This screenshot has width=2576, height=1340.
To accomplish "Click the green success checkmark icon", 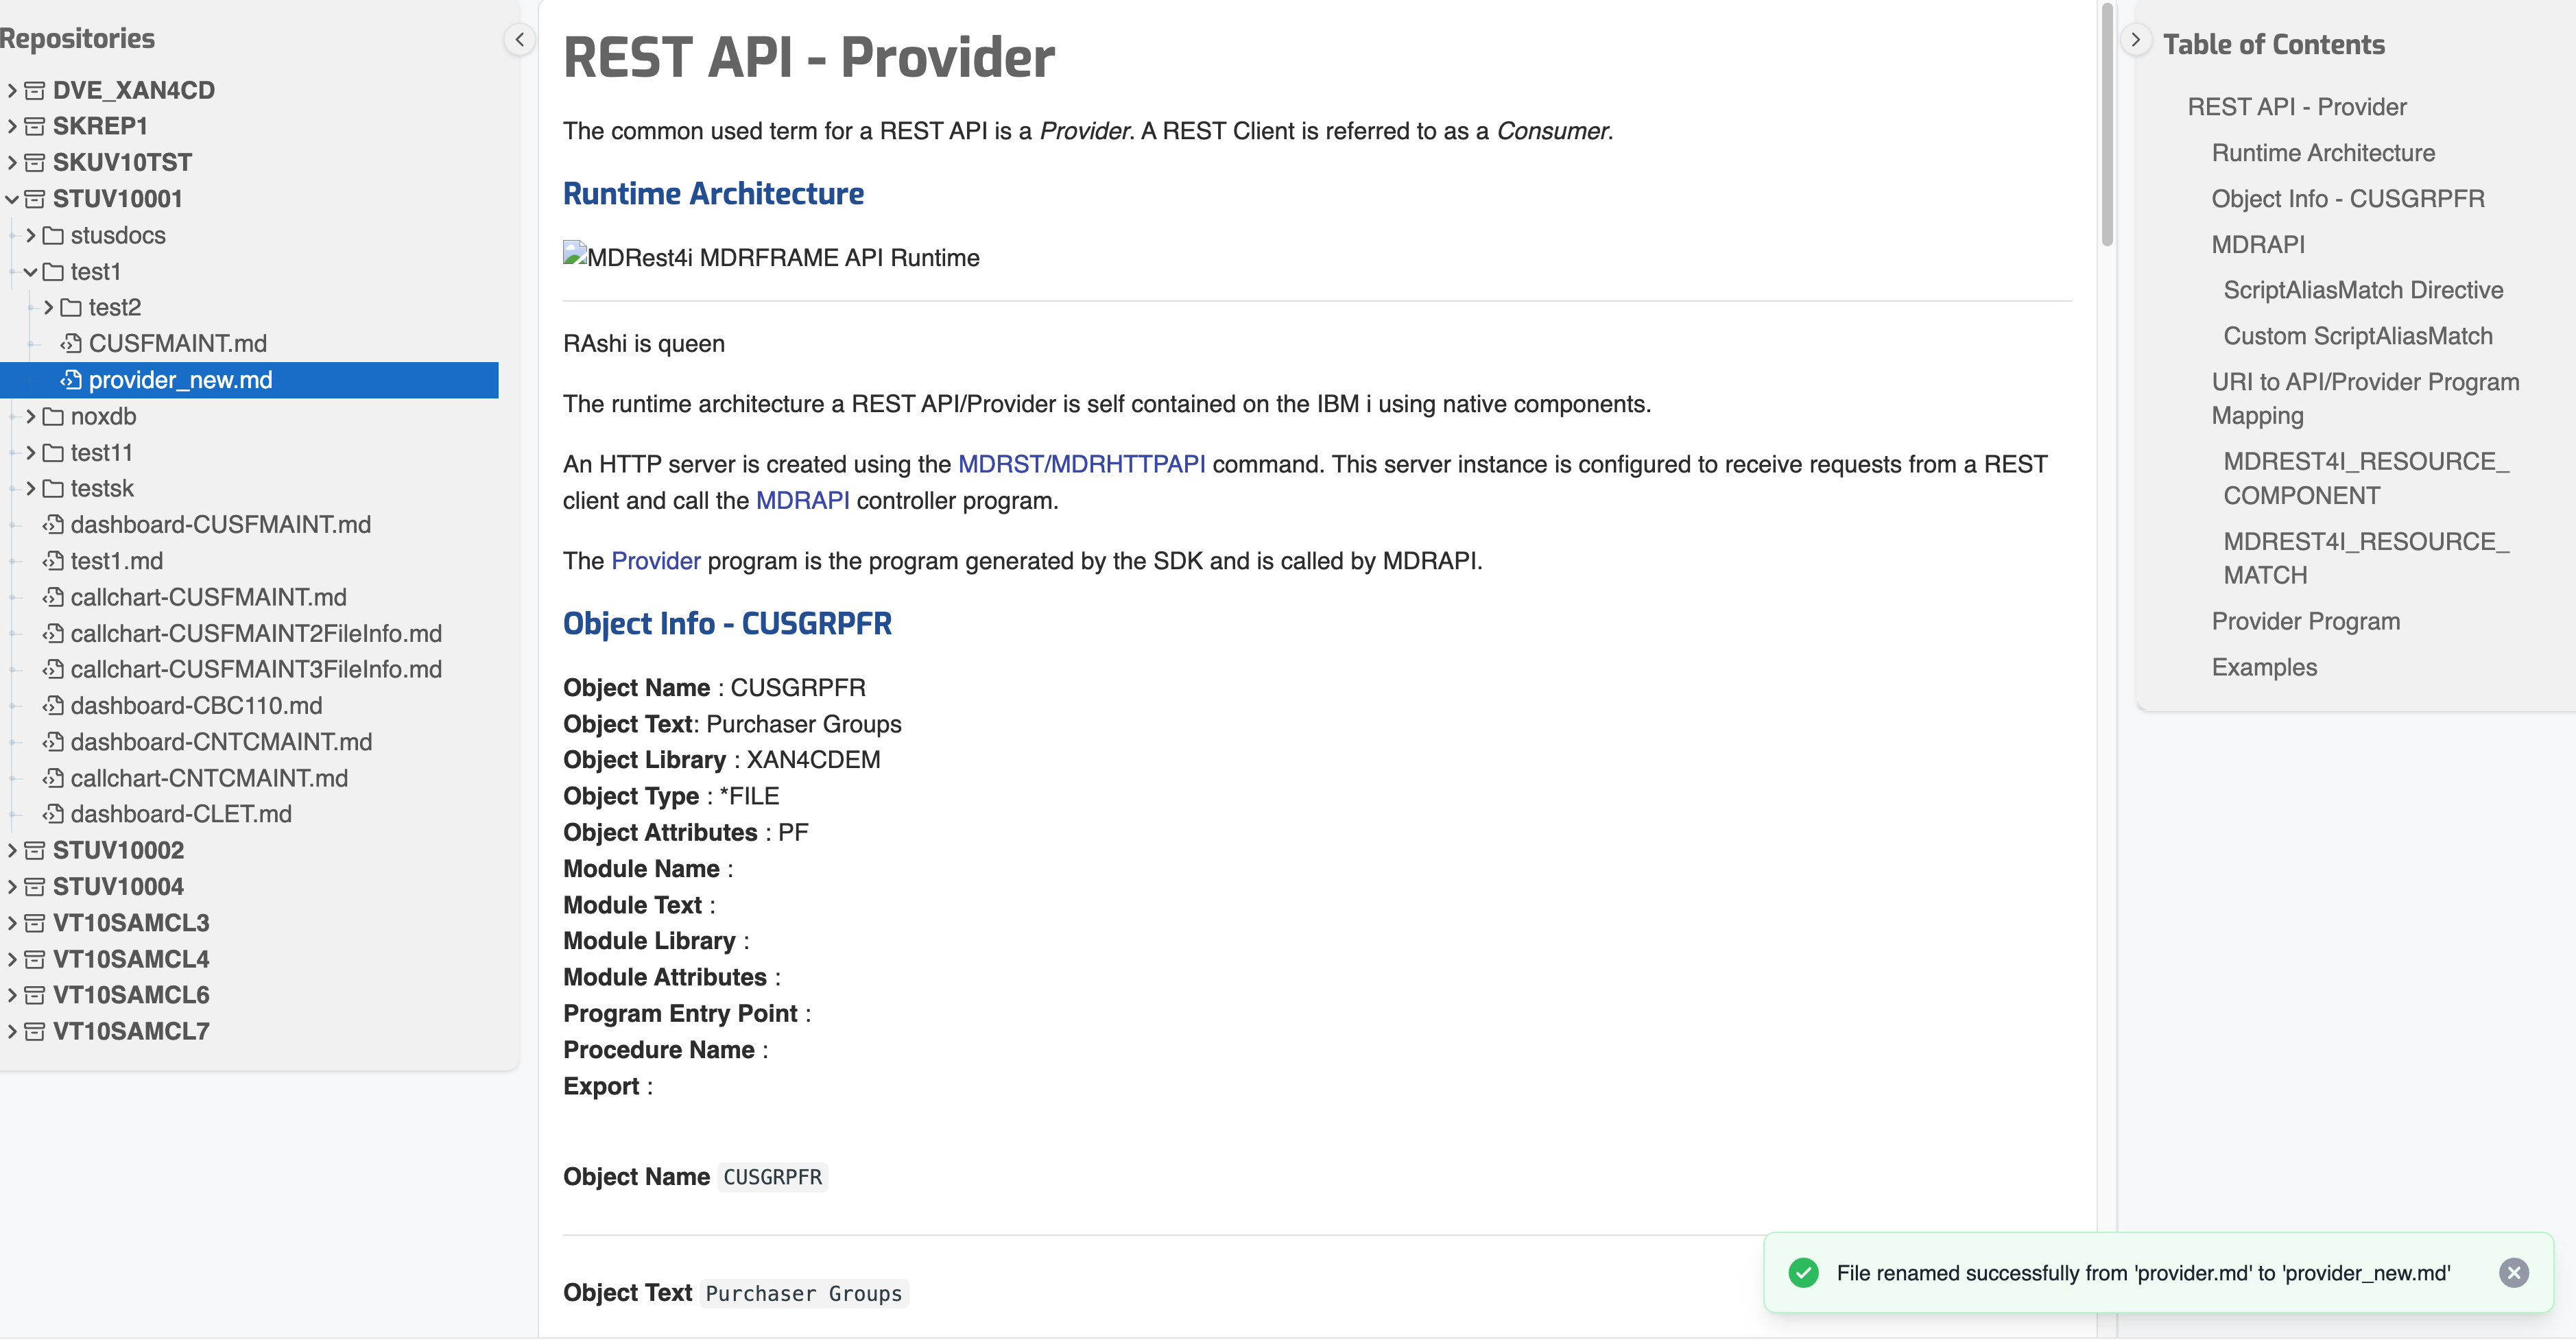I will 1803,1272.
